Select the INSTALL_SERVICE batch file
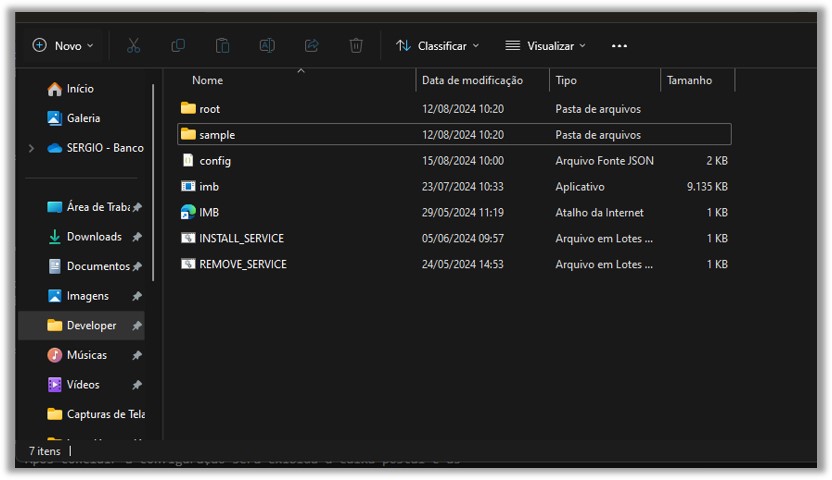Image resolution: width=832 pixels, height=480 pixels. pyautogui.click(x=241, y=239)
